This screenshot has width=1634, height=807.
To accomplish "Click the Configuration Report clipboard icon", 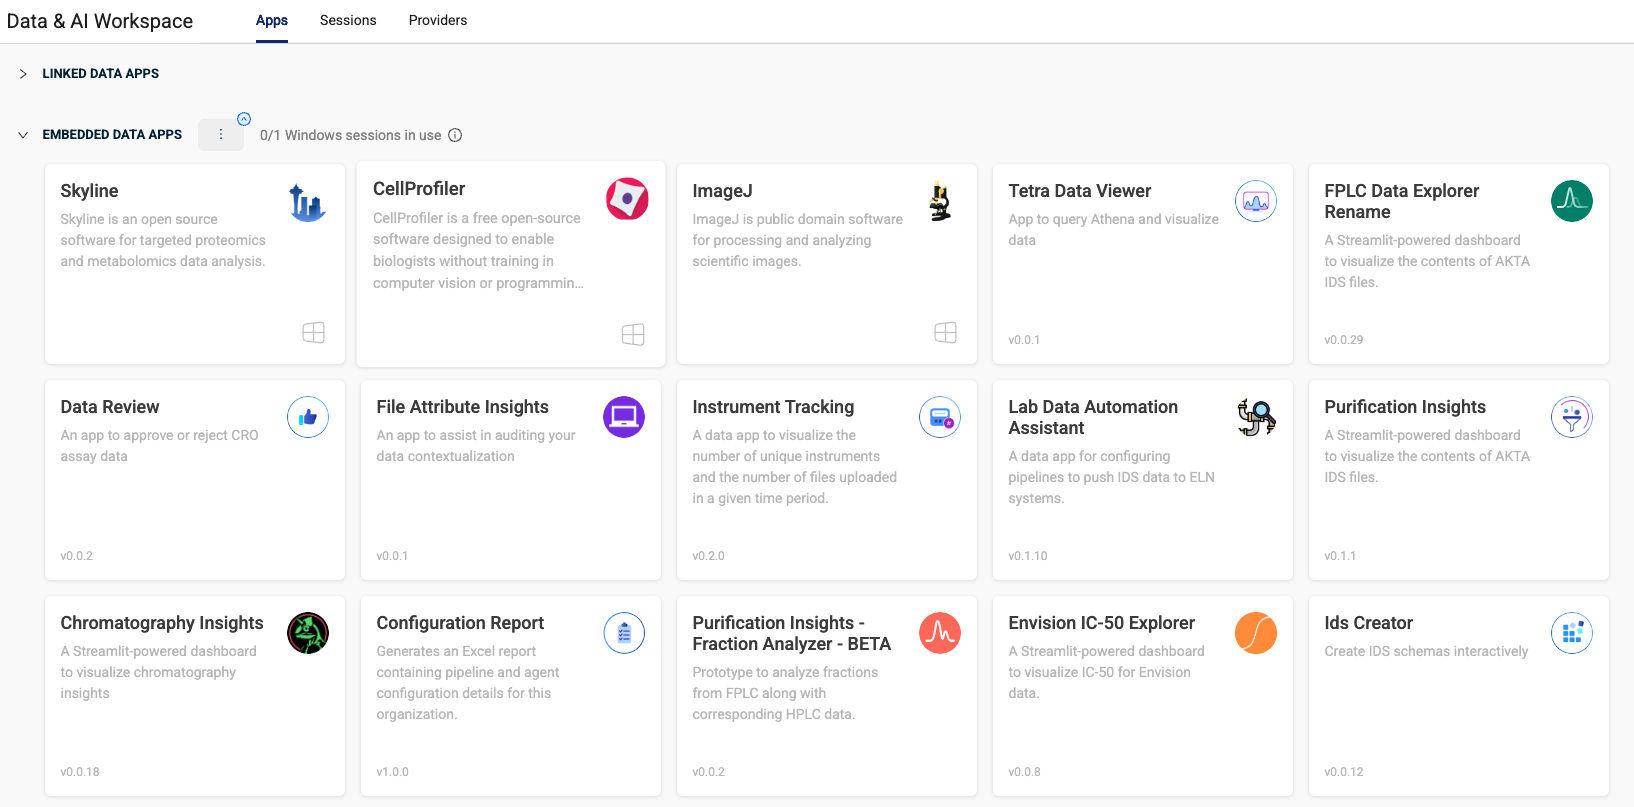I will (624, 633).
